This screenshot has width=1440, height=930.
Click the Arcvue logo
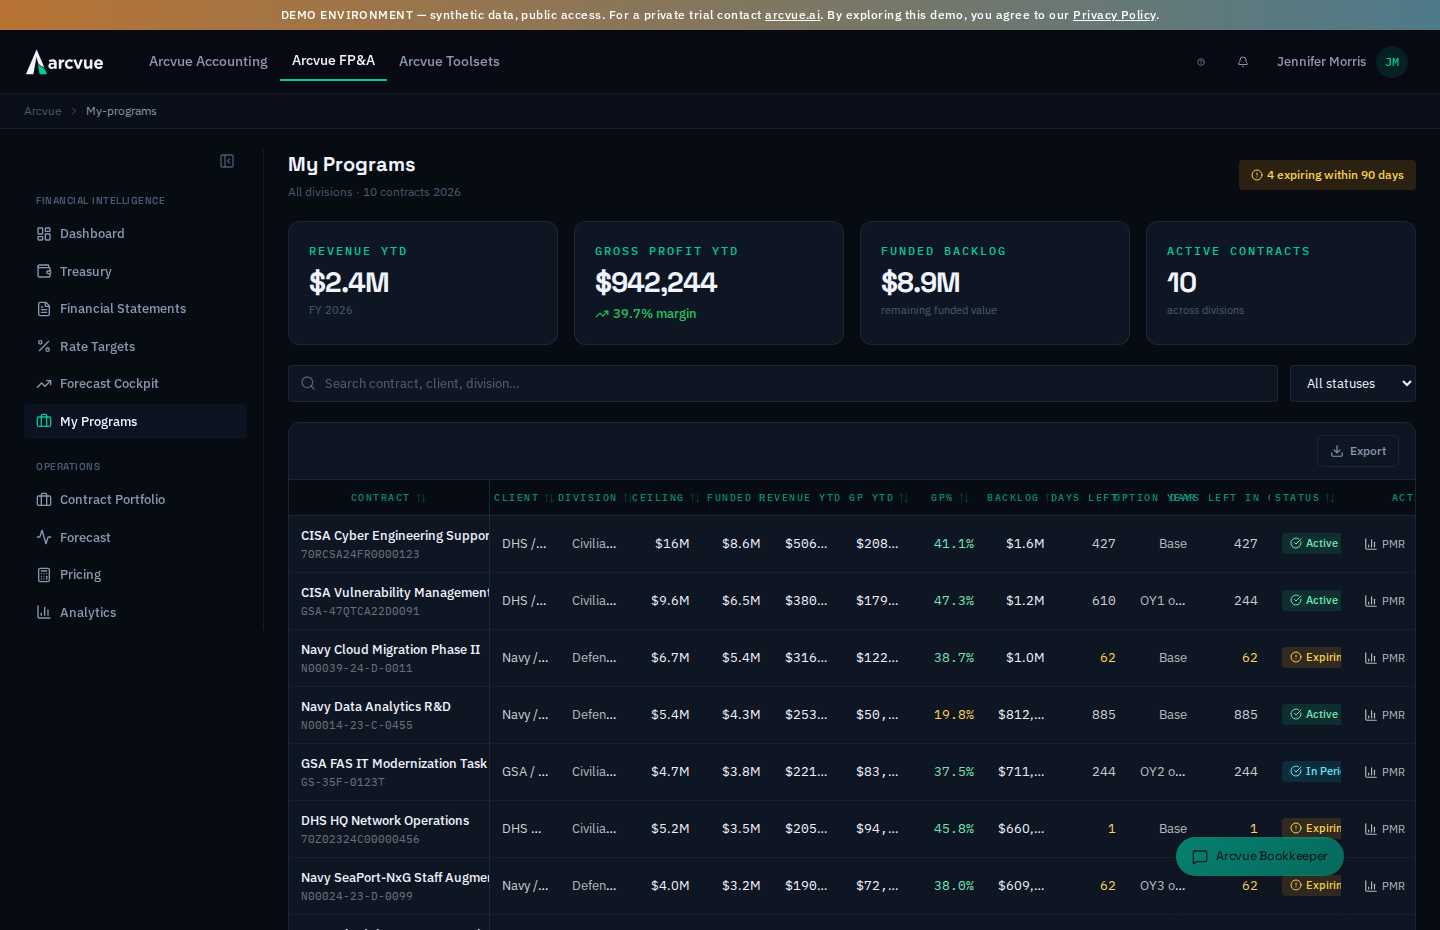point(65,62)
